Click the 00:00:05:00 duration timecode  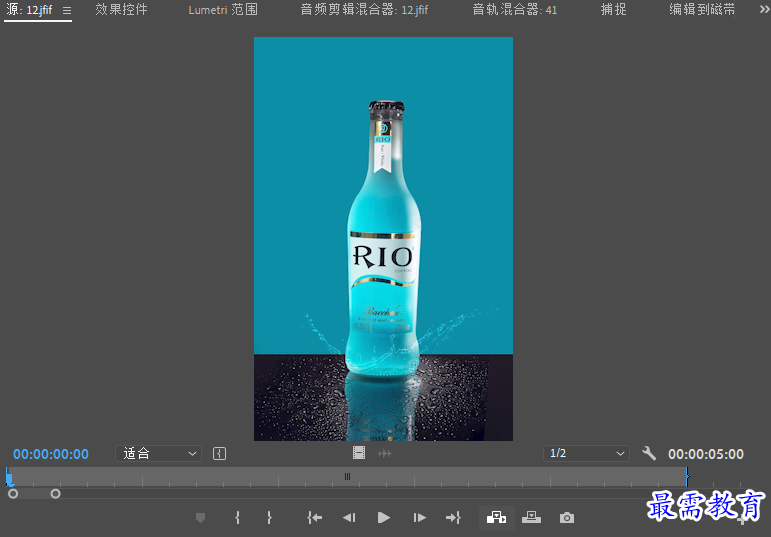point(706,454)
